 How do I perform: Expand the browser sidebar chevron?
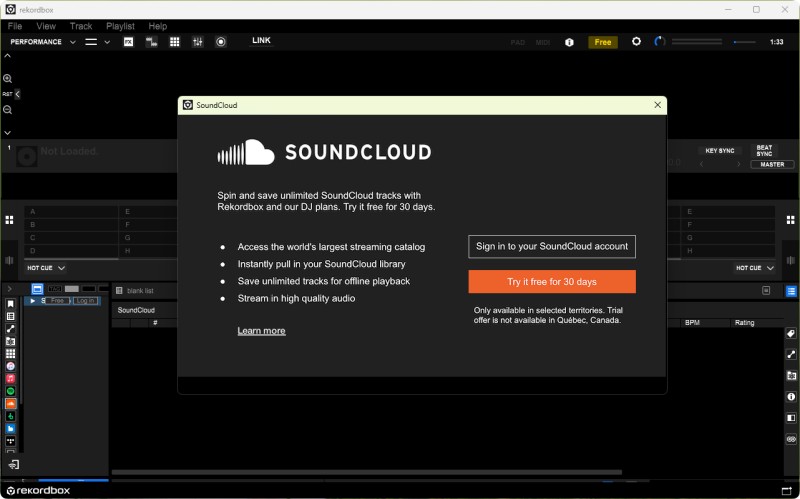pyautogui.click(x=9, y=289)
